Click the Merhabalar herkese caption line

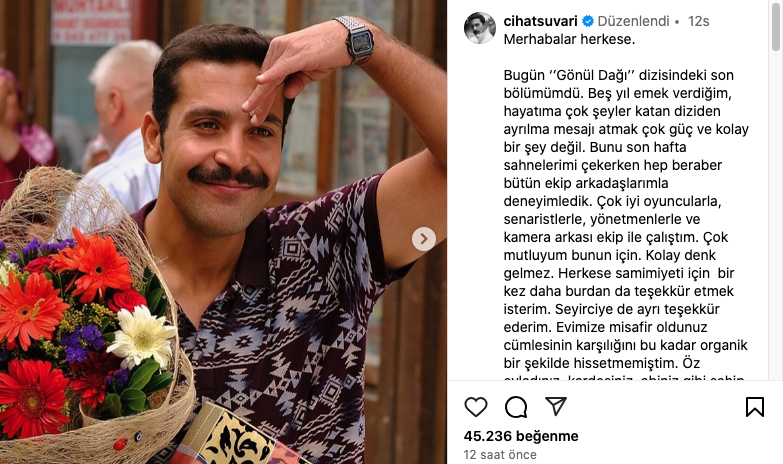pyautogui.click(x=569, y=39)
